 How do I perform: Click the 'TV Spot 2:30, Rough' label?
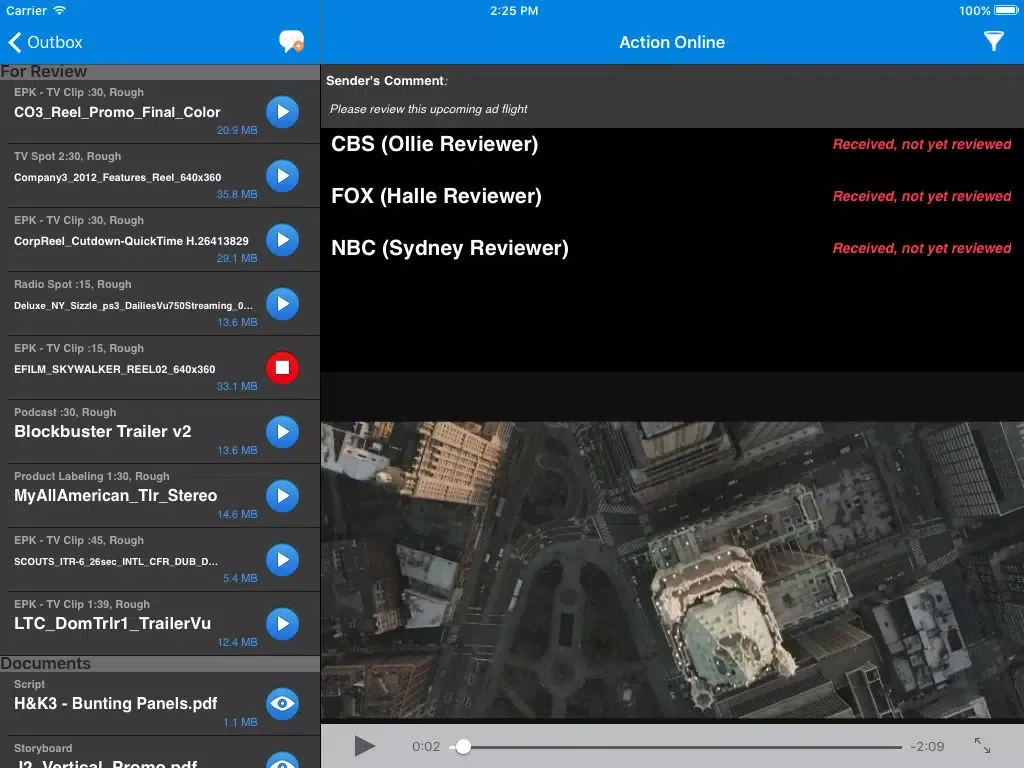pyautogui.click(x=67, y=157)
